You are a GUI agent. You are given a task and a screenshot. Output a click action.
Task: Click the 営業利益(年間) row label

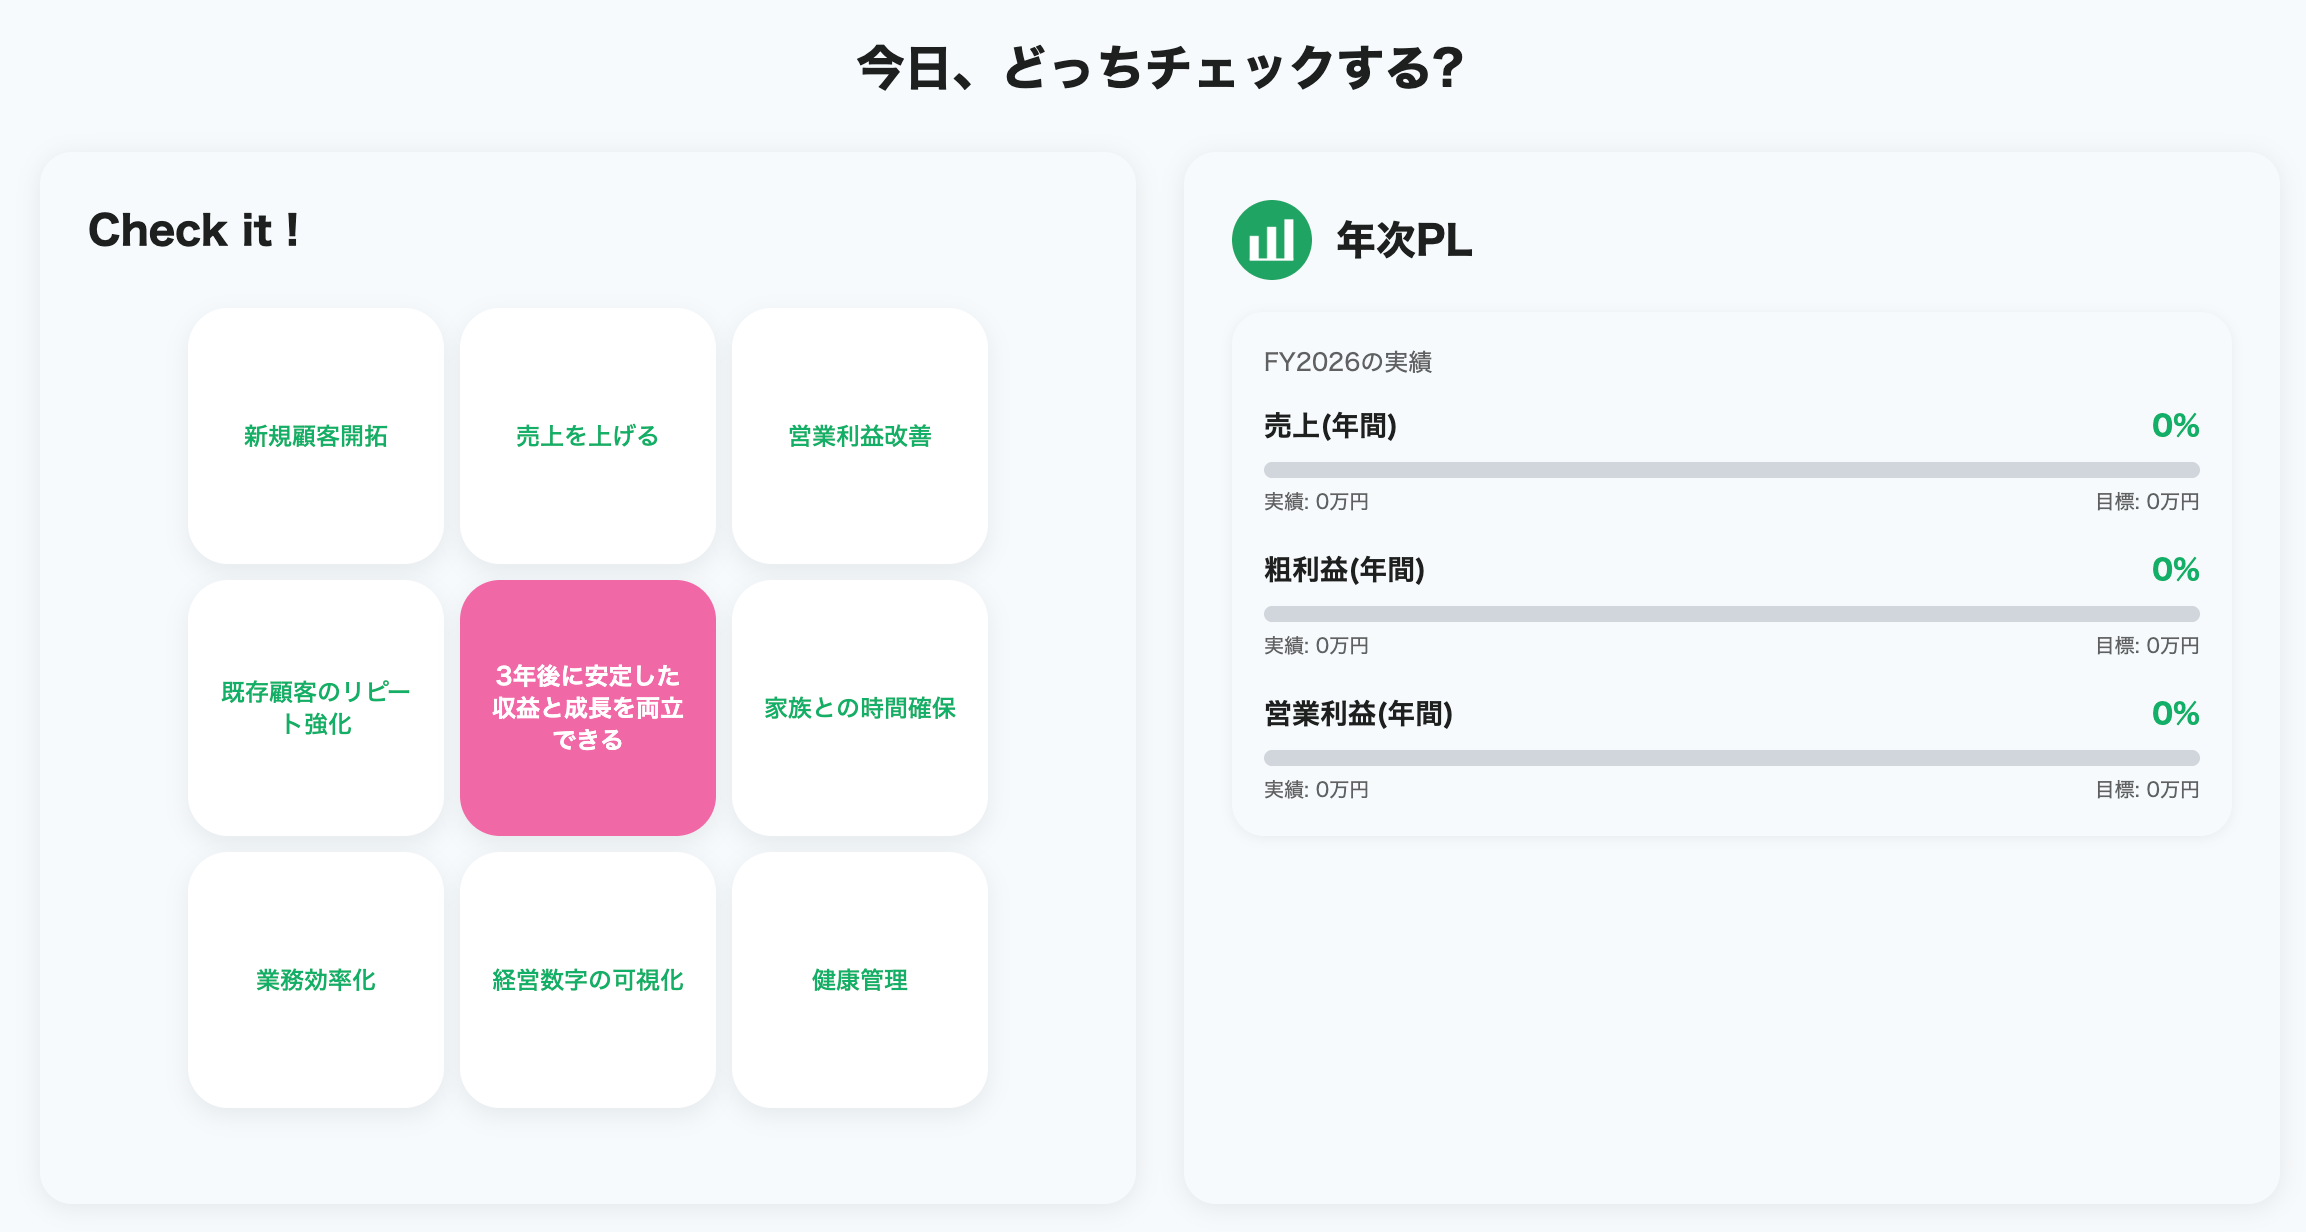[1358, 714]
